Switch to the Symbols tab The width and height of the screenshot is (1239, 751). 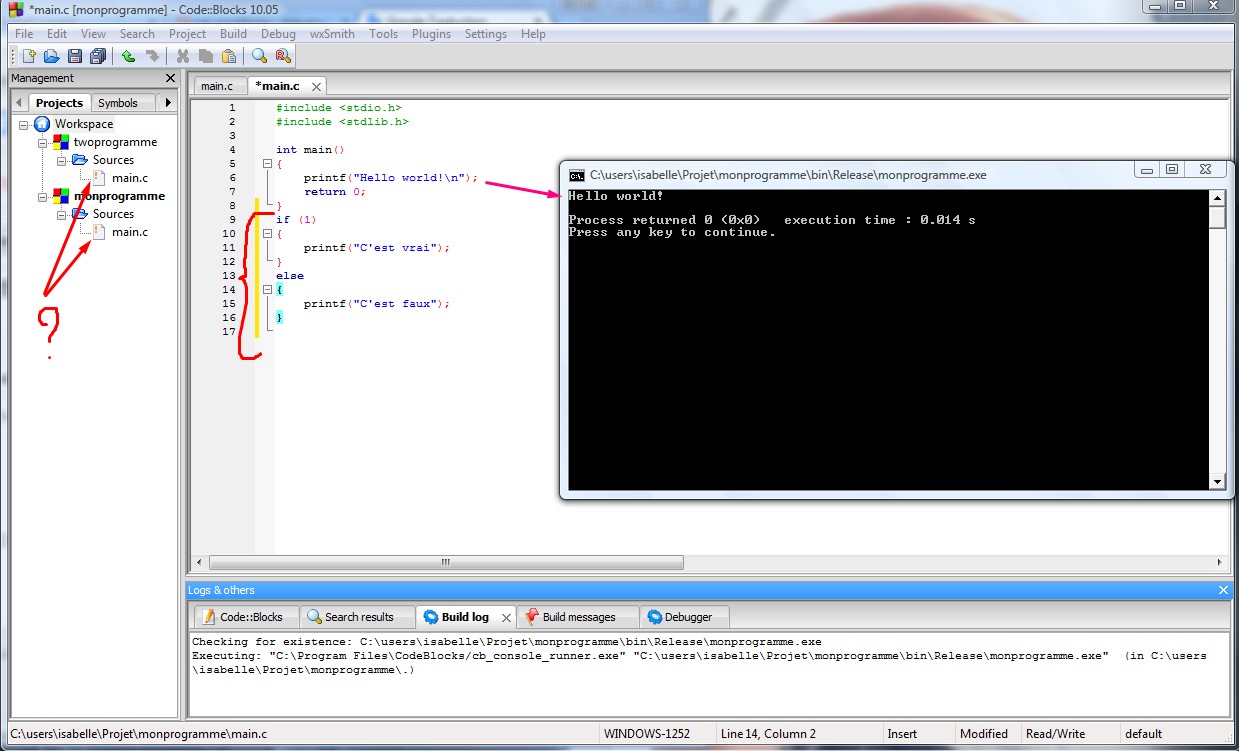pyautogui.click(x=118, y=103)
